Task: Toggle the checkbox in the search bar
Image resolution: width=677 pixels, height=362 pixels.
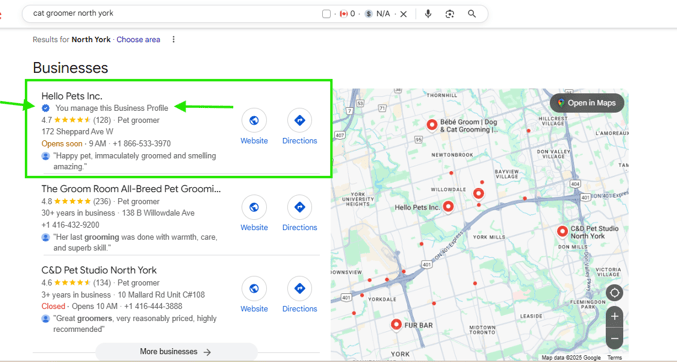Action: pyautogui.click(x=326, y=14)
